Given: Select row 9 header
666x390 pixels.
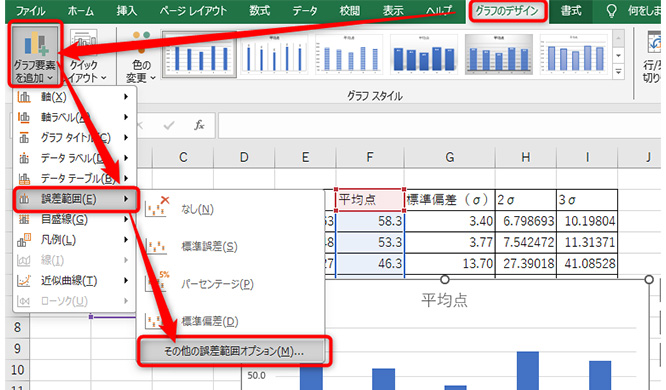Looking at the screenshot, I should click(x=17, y=348).
